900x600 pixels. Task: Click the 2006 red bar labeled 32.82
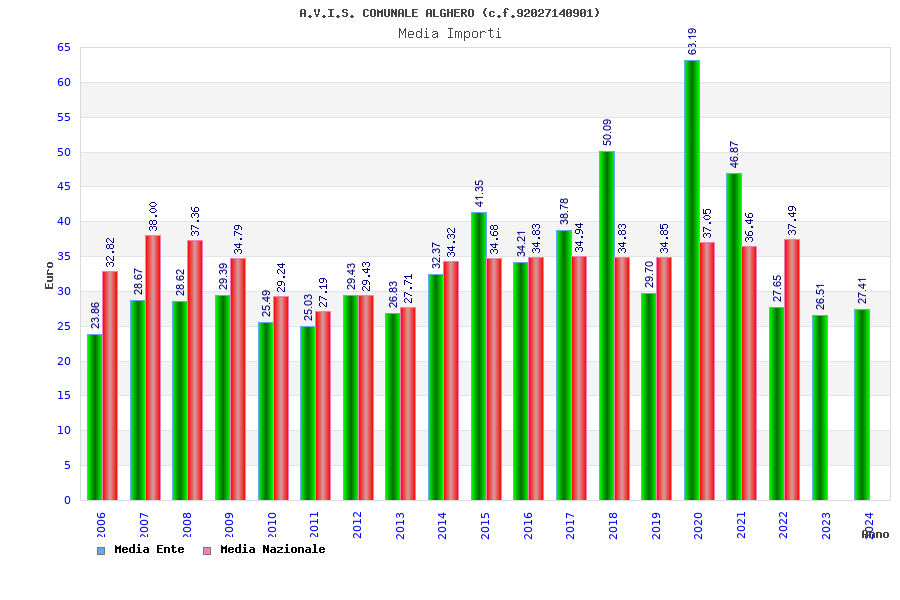click(x=110, y=386)
